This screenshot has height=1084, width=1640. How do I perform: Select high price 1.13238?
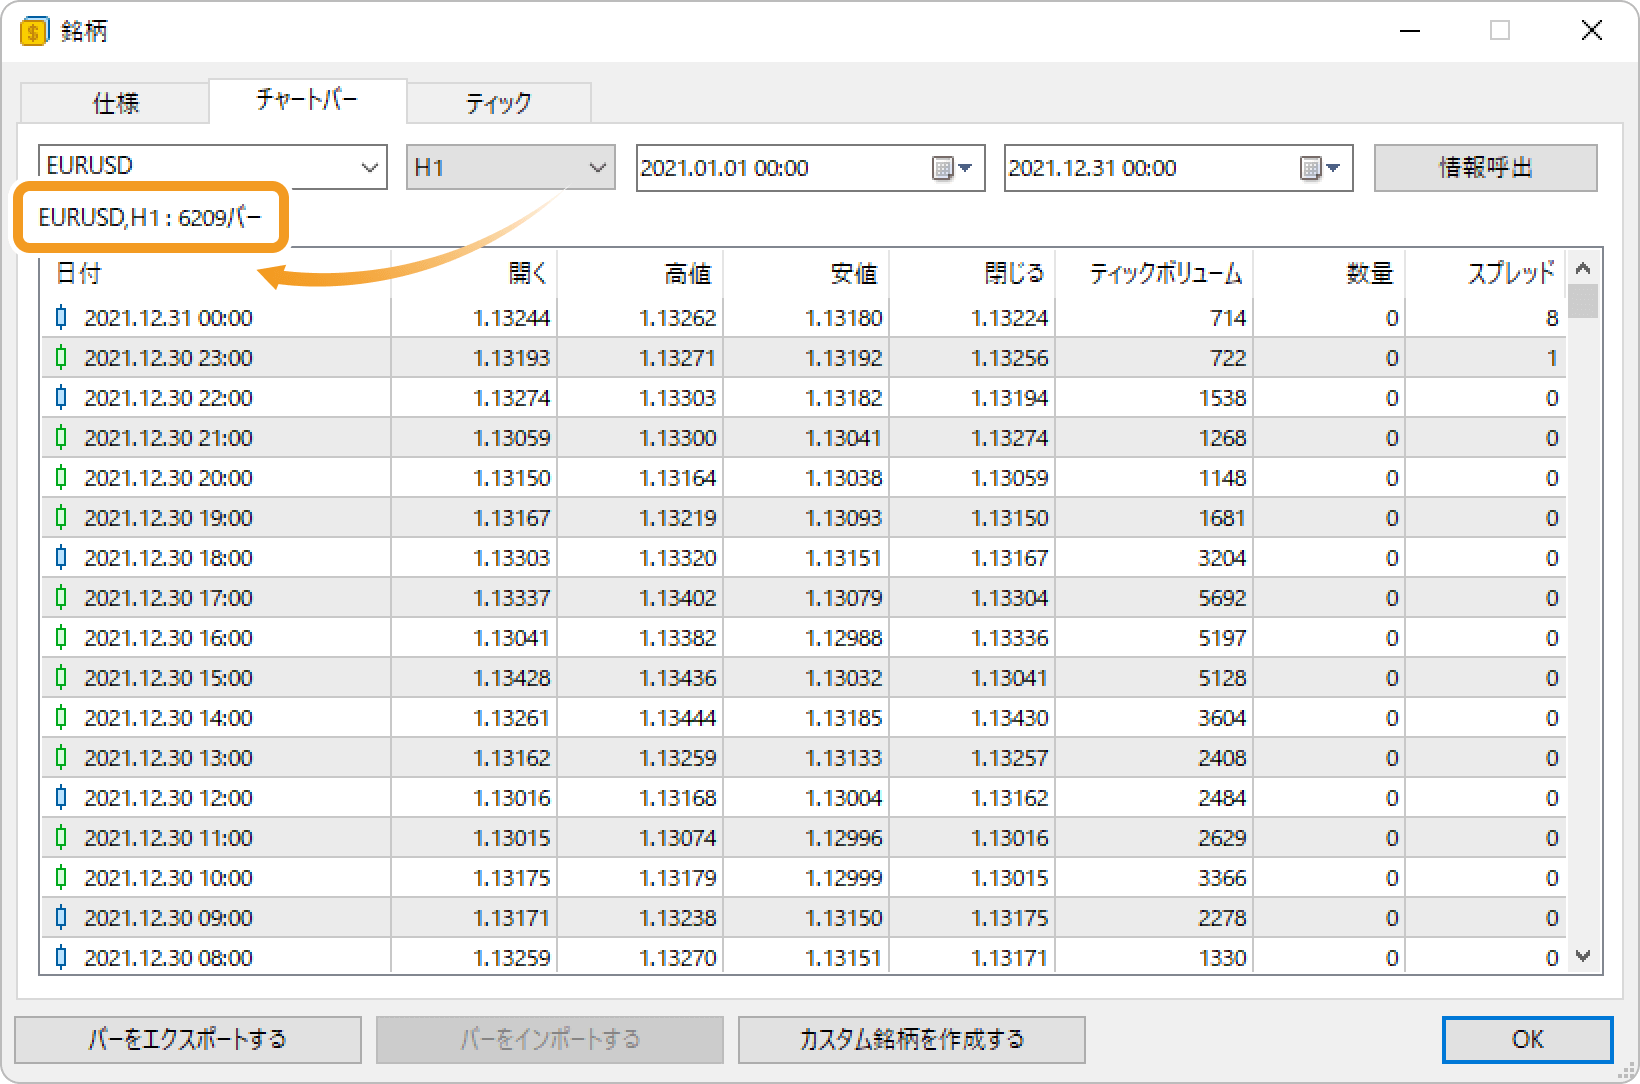tap(678, 918)
